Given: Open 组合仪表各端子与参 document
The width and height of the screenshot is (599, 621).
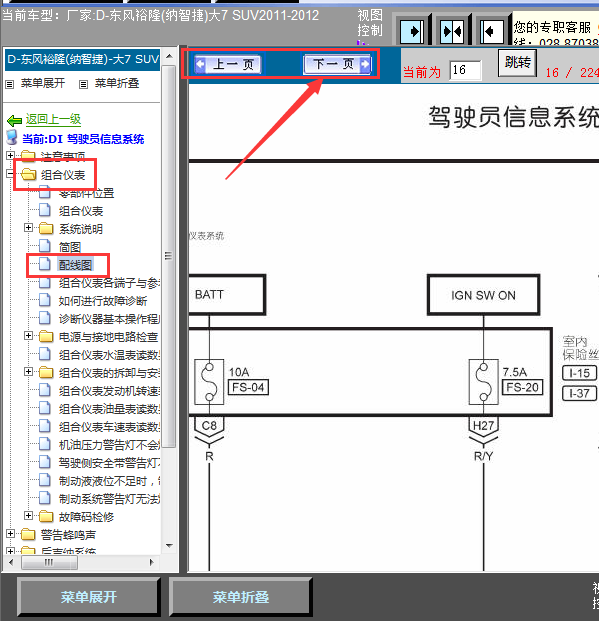Looking at the screenshot, I should coord(109,283).
